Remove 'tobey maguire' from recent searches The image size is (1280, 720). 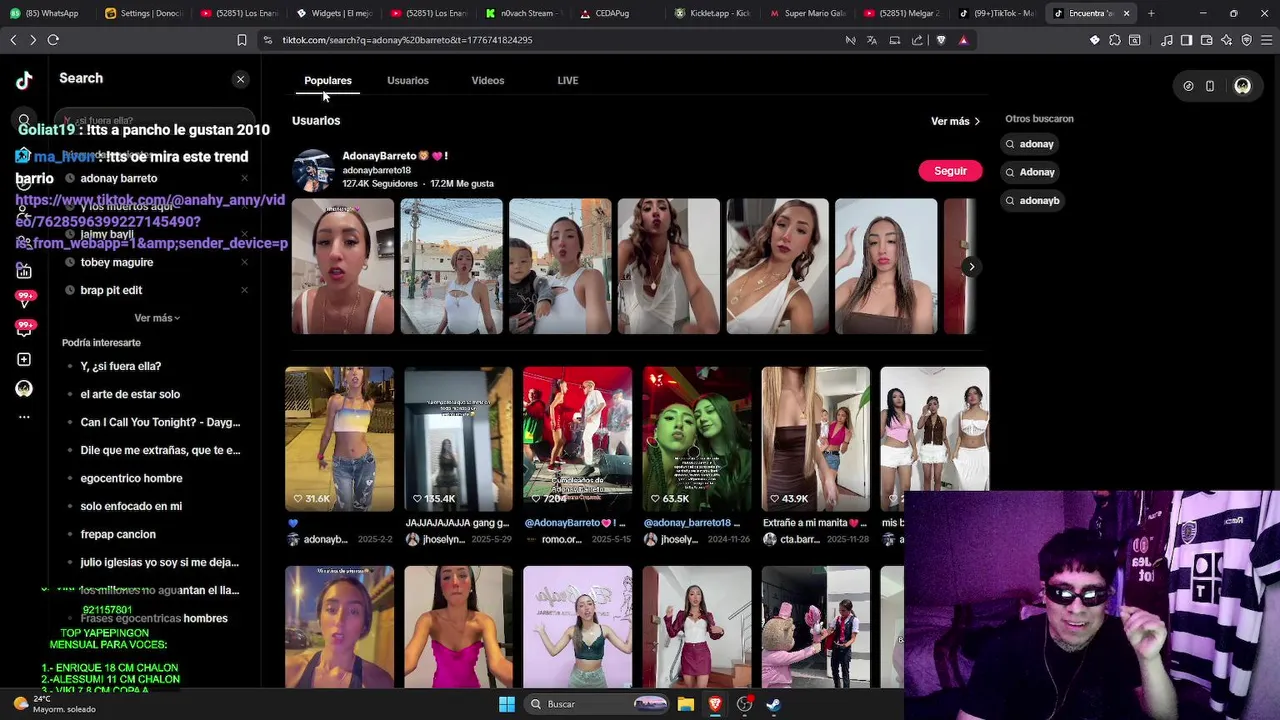244,262
